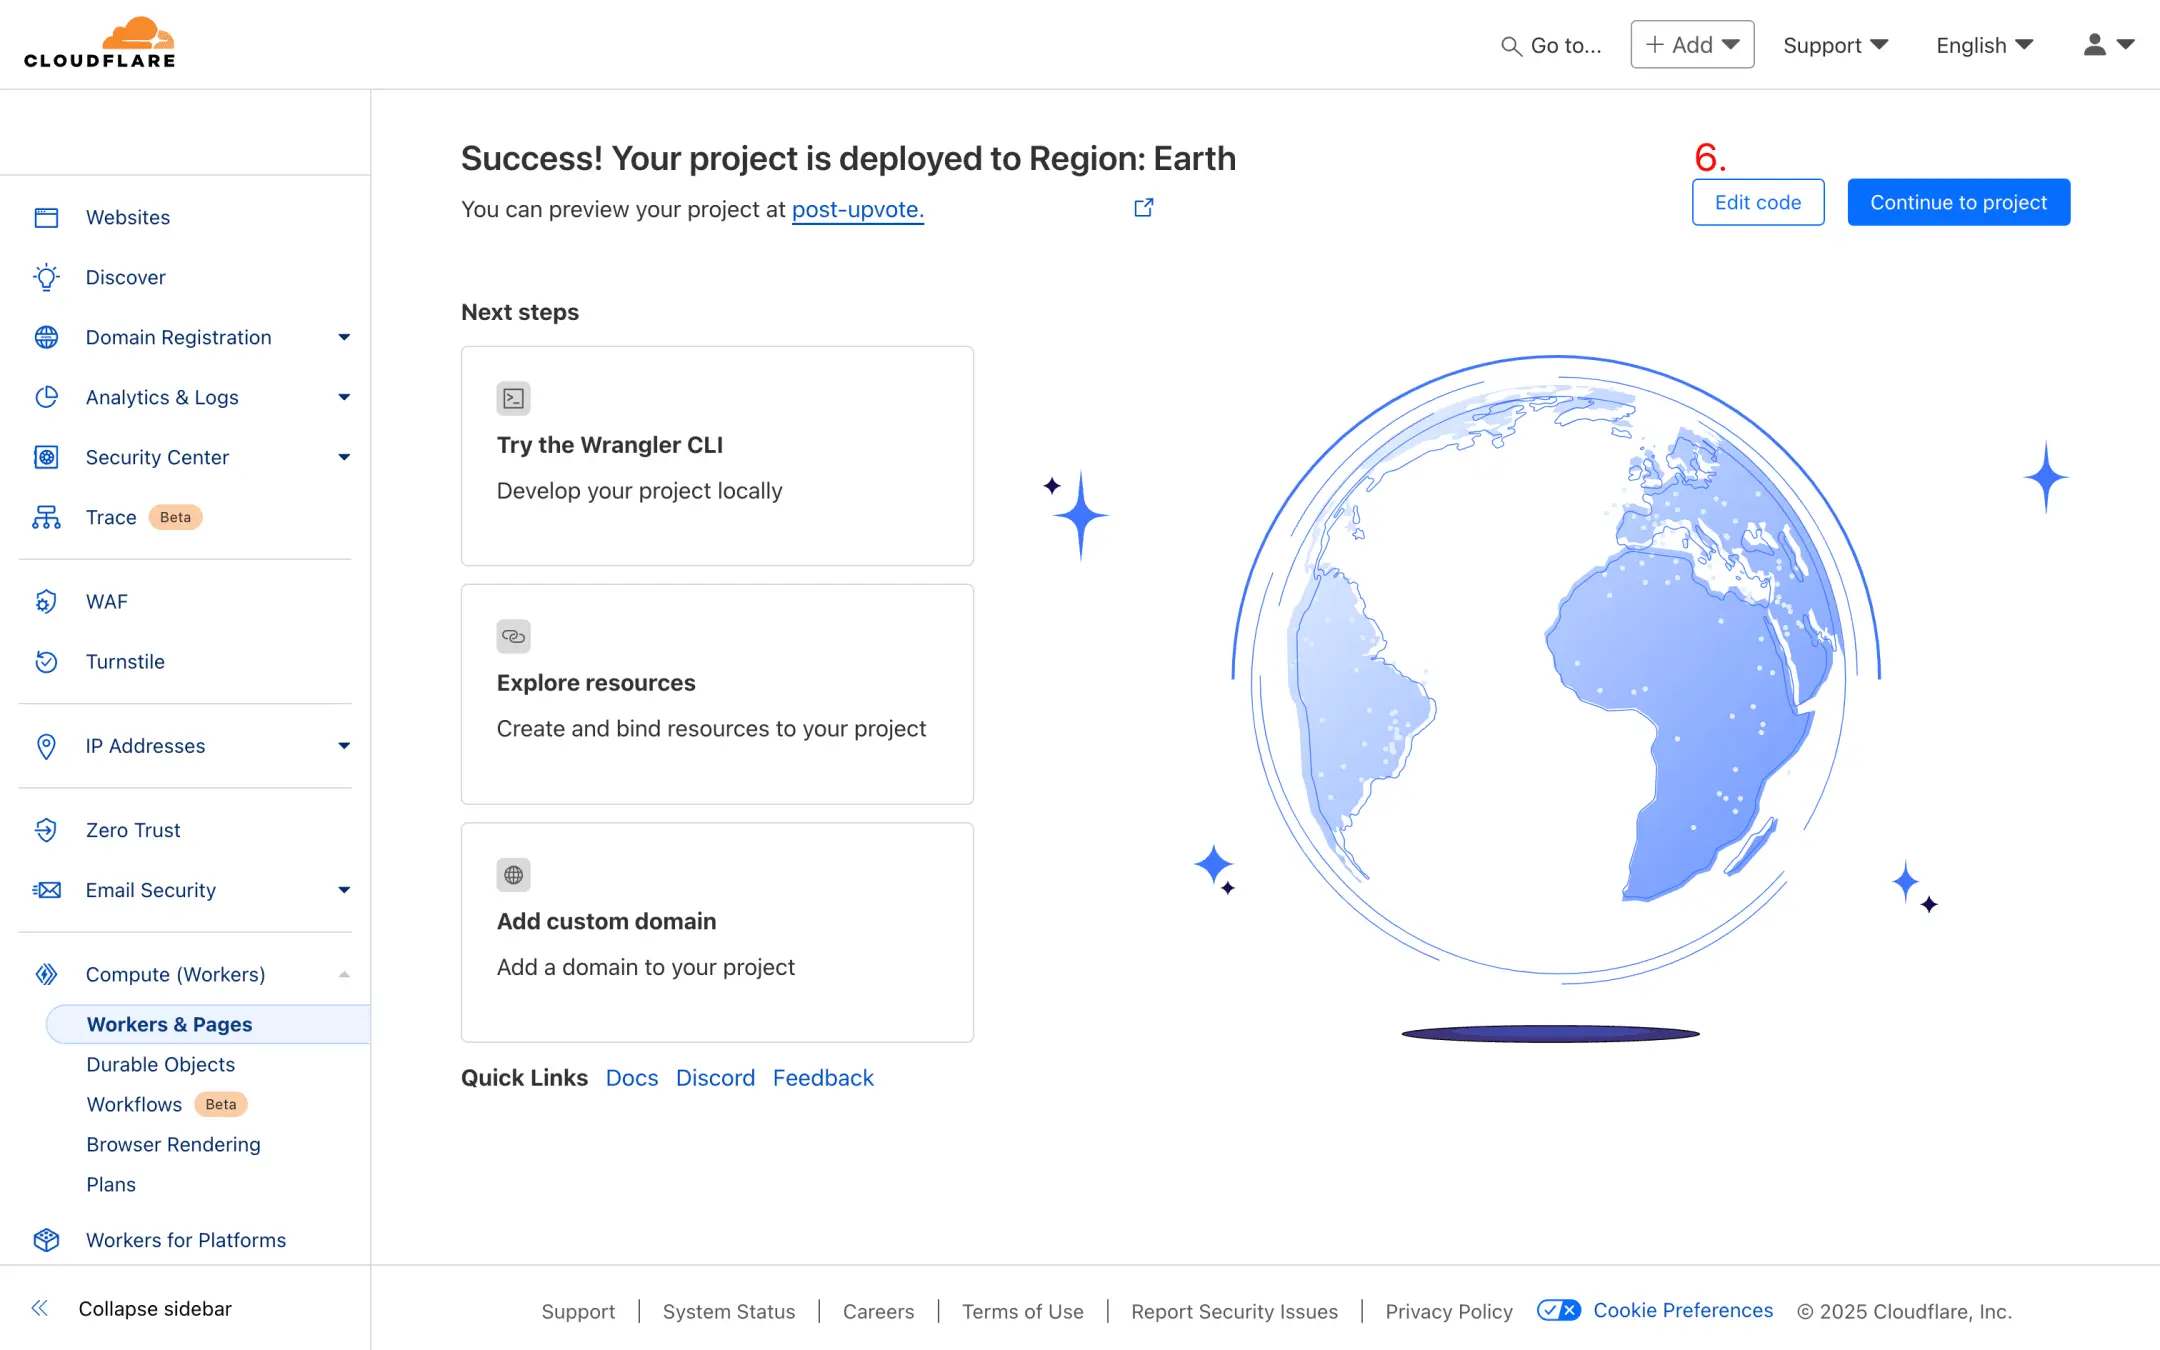Image resolution: width=2160 pixels, height=1350 pixels.
Task: Select Workers & Pages menu item
Action: [x=208, y=1024]
